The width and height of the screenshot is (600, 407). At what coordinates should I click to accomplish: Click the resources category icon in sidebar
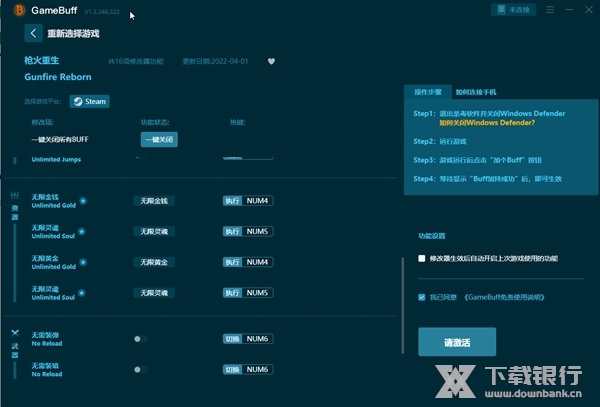[x=15, y=197]
